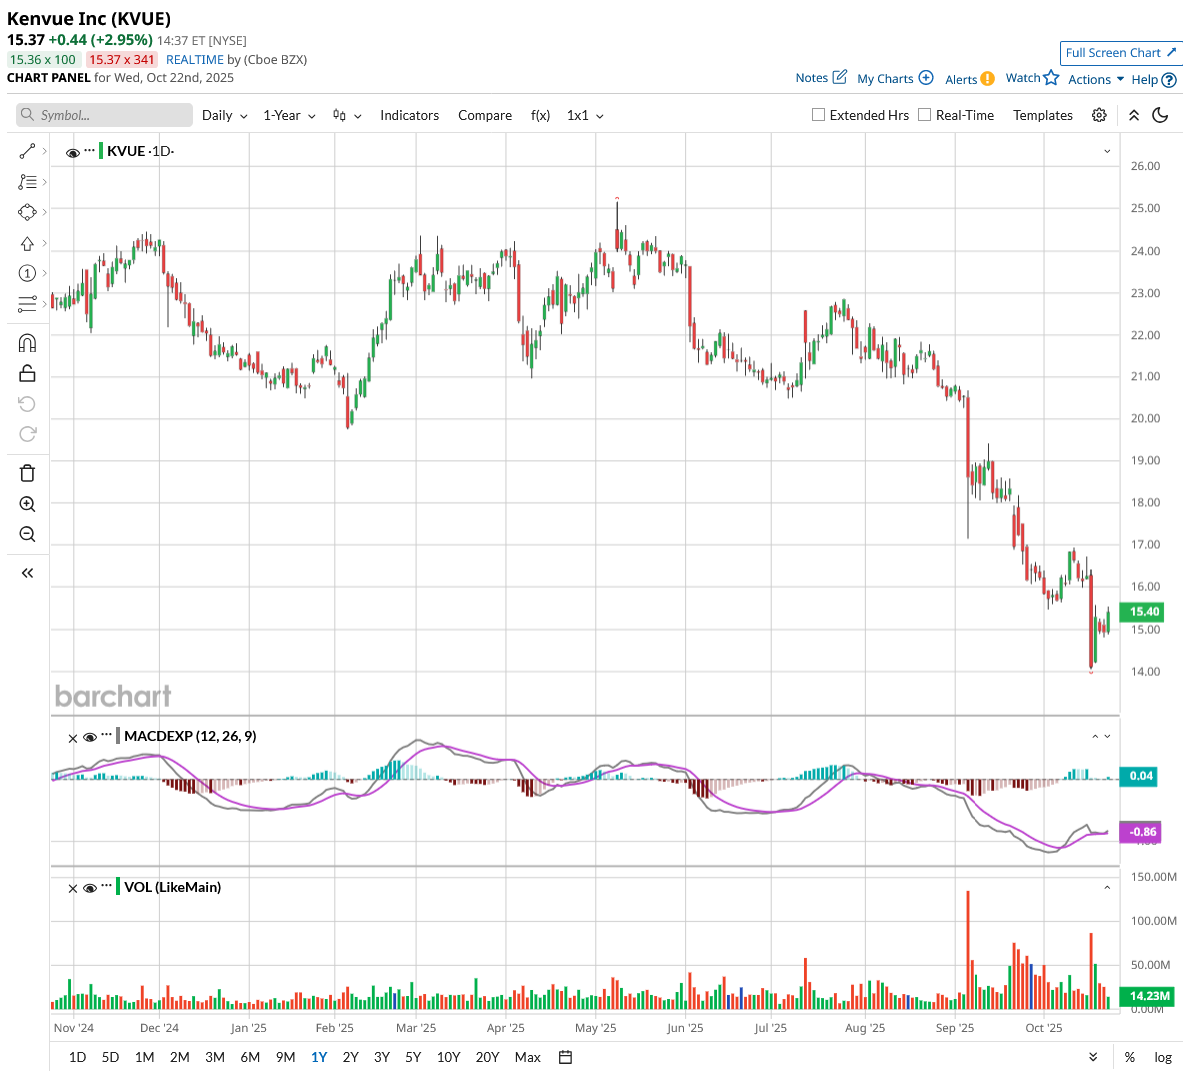Collapse the VOL pane arrow

(1107, 888)
